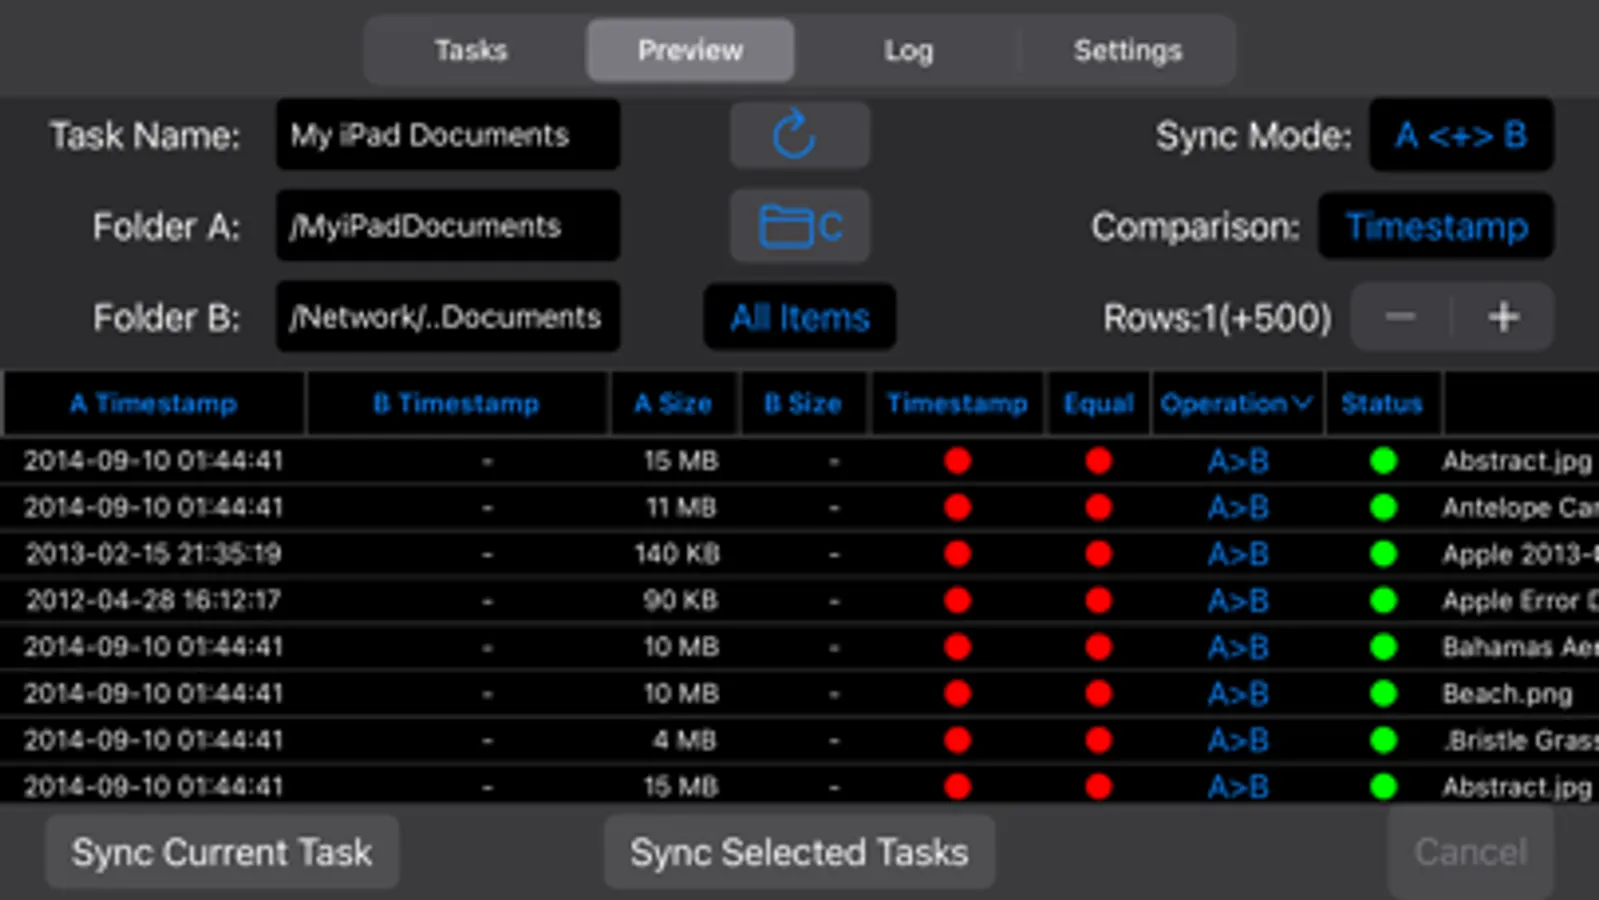Click the timestamp 2012-04-28 16:12:17
The image size is (1599, 900).
pyautogui.click(x=153, y=600)
